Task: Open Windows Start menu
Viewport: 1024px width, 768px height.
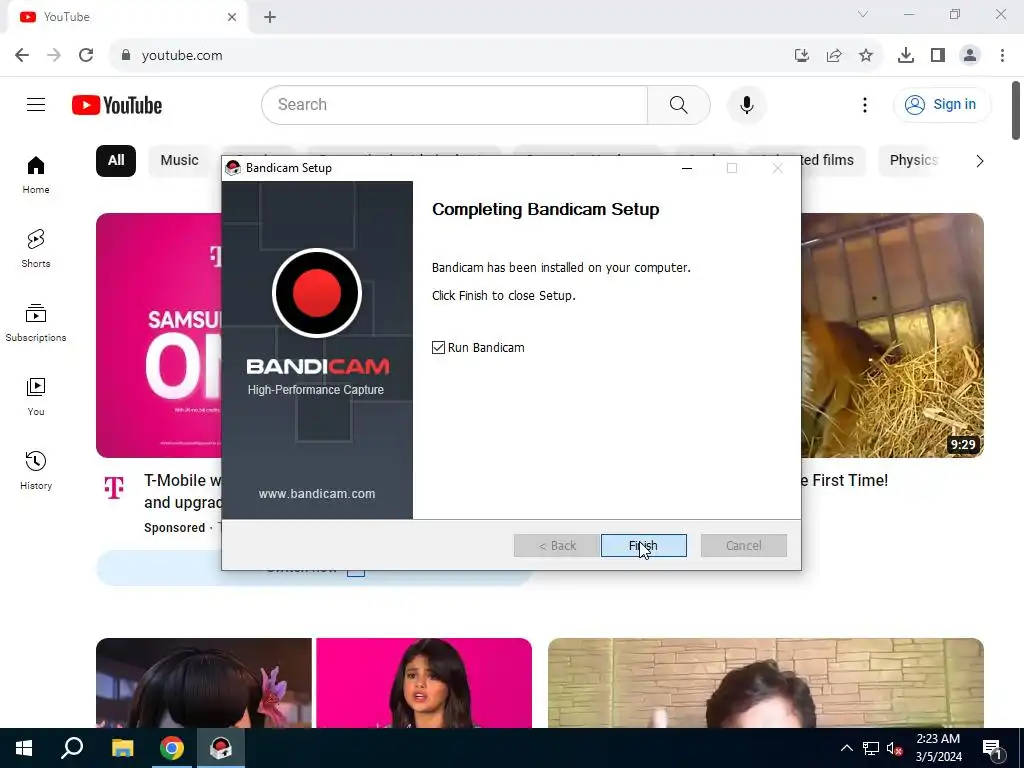Action: [24, 748]
